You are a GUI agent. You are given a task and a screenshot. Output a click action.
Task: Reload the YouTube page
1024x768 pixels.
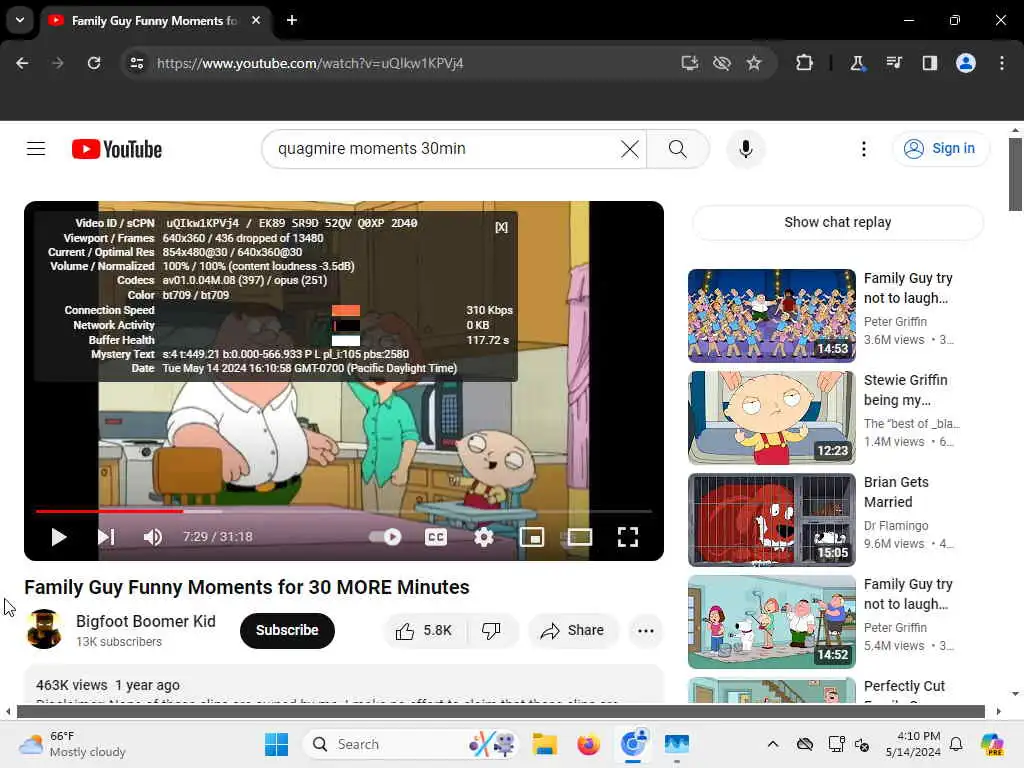point(94,63)
